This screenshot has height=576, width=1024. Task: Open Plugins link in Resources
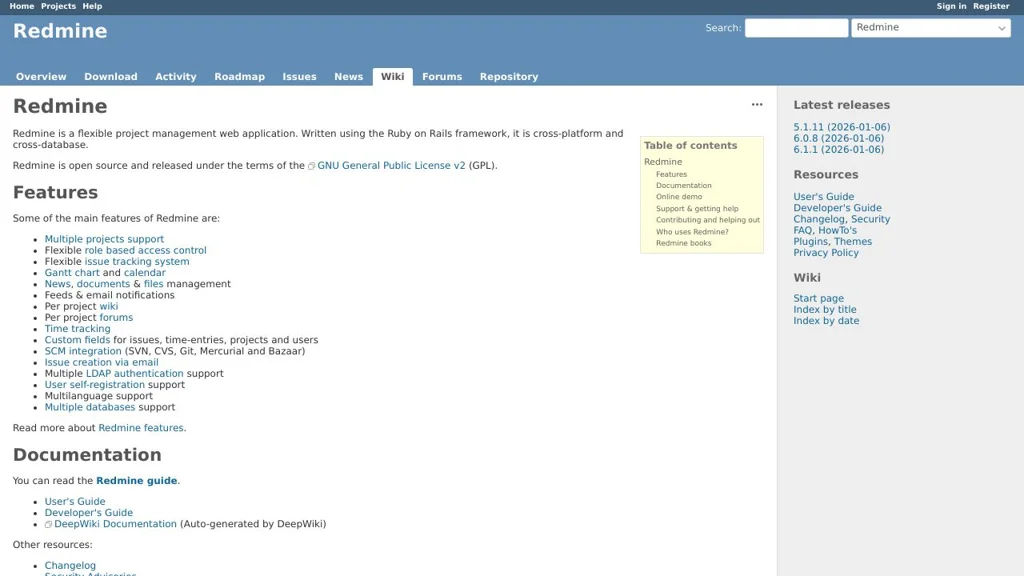tap(810, 242)
